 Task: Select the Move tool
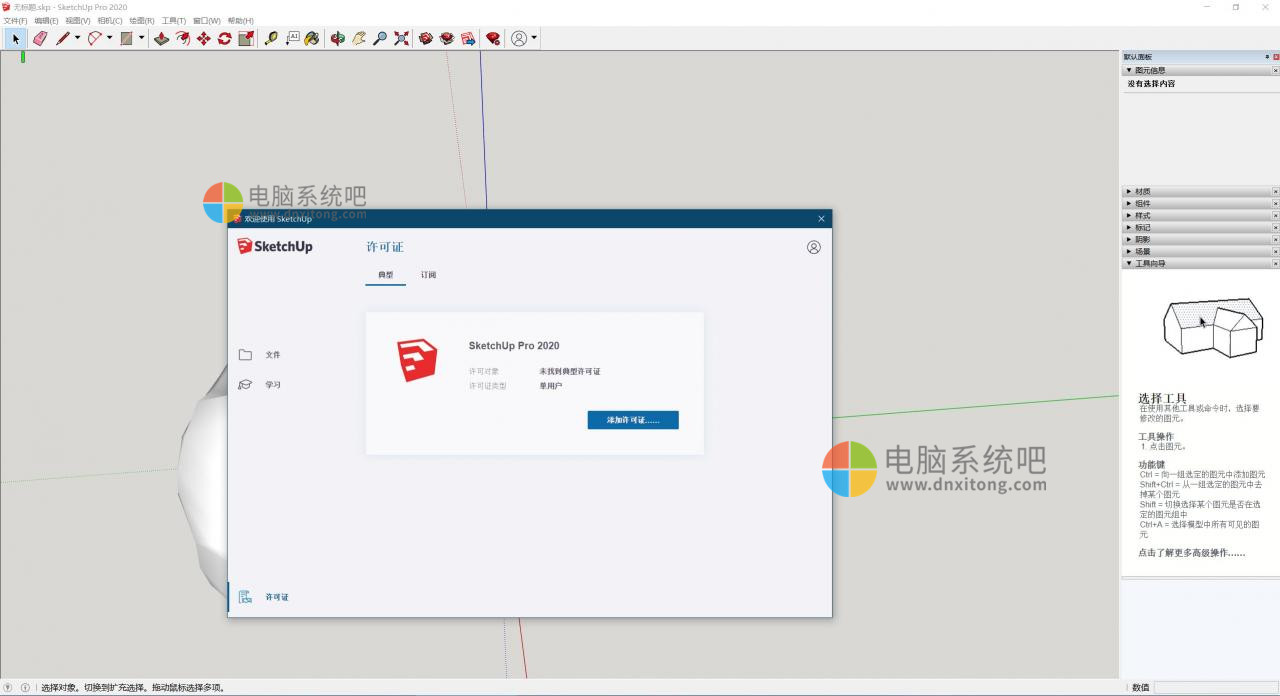203,38
